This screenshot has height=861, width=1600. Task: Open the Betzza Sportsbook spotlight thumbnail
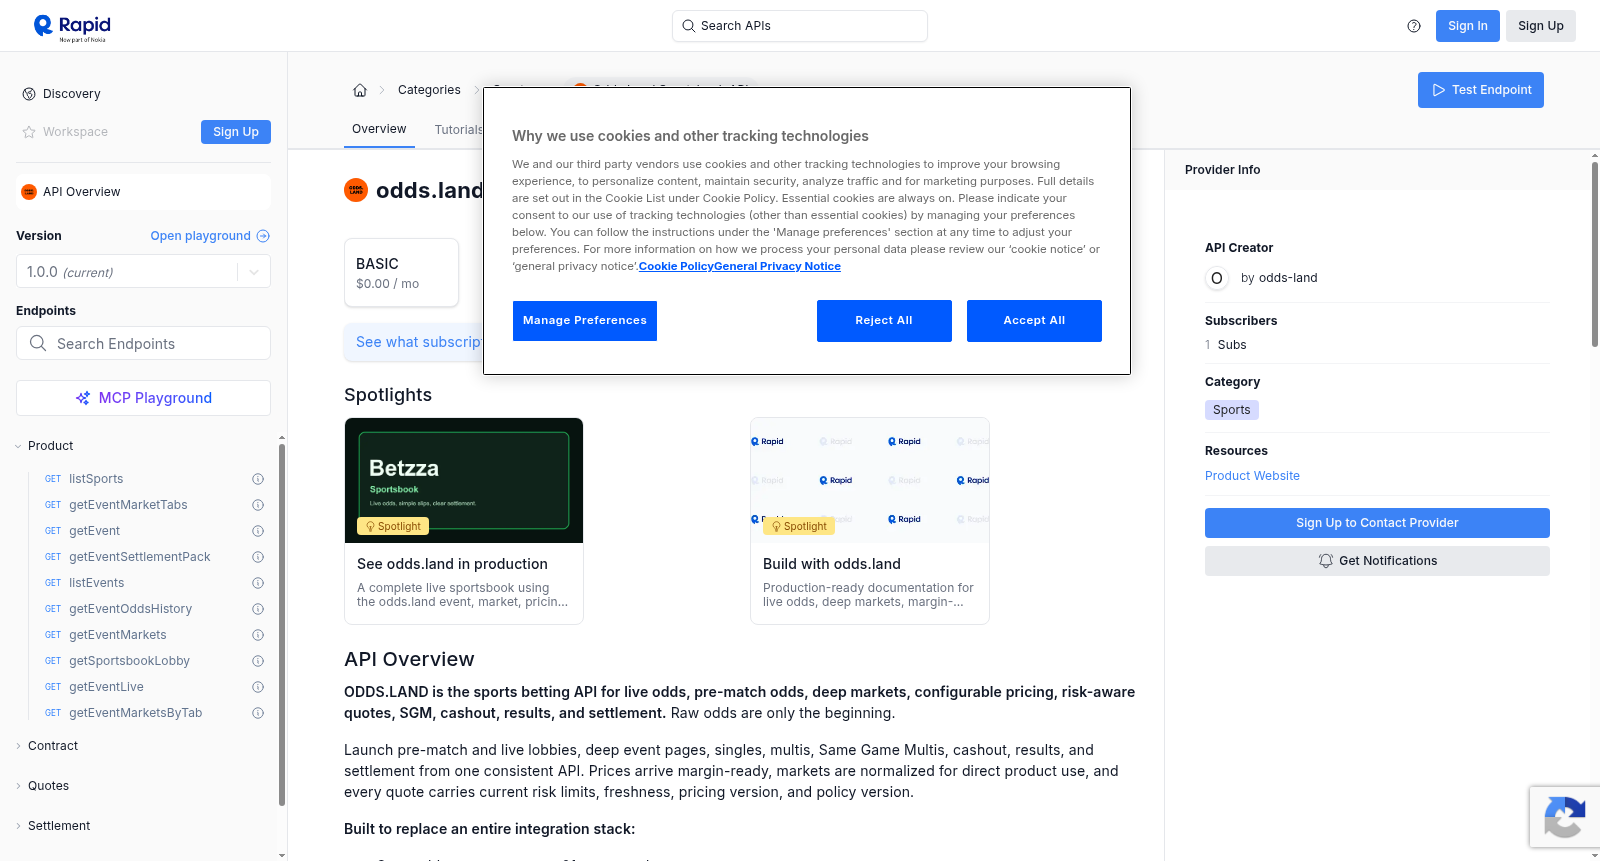464,480
